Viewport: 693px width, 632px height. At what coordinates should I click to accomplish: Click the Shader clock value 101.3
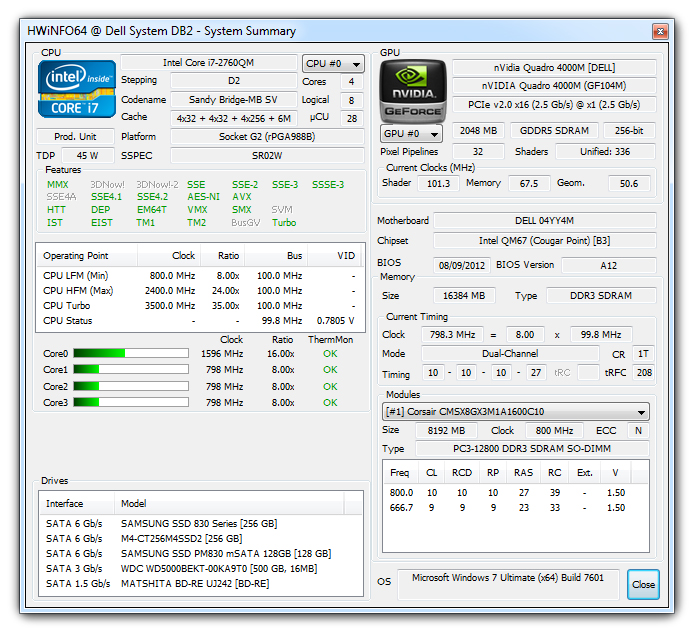point(438,183)
